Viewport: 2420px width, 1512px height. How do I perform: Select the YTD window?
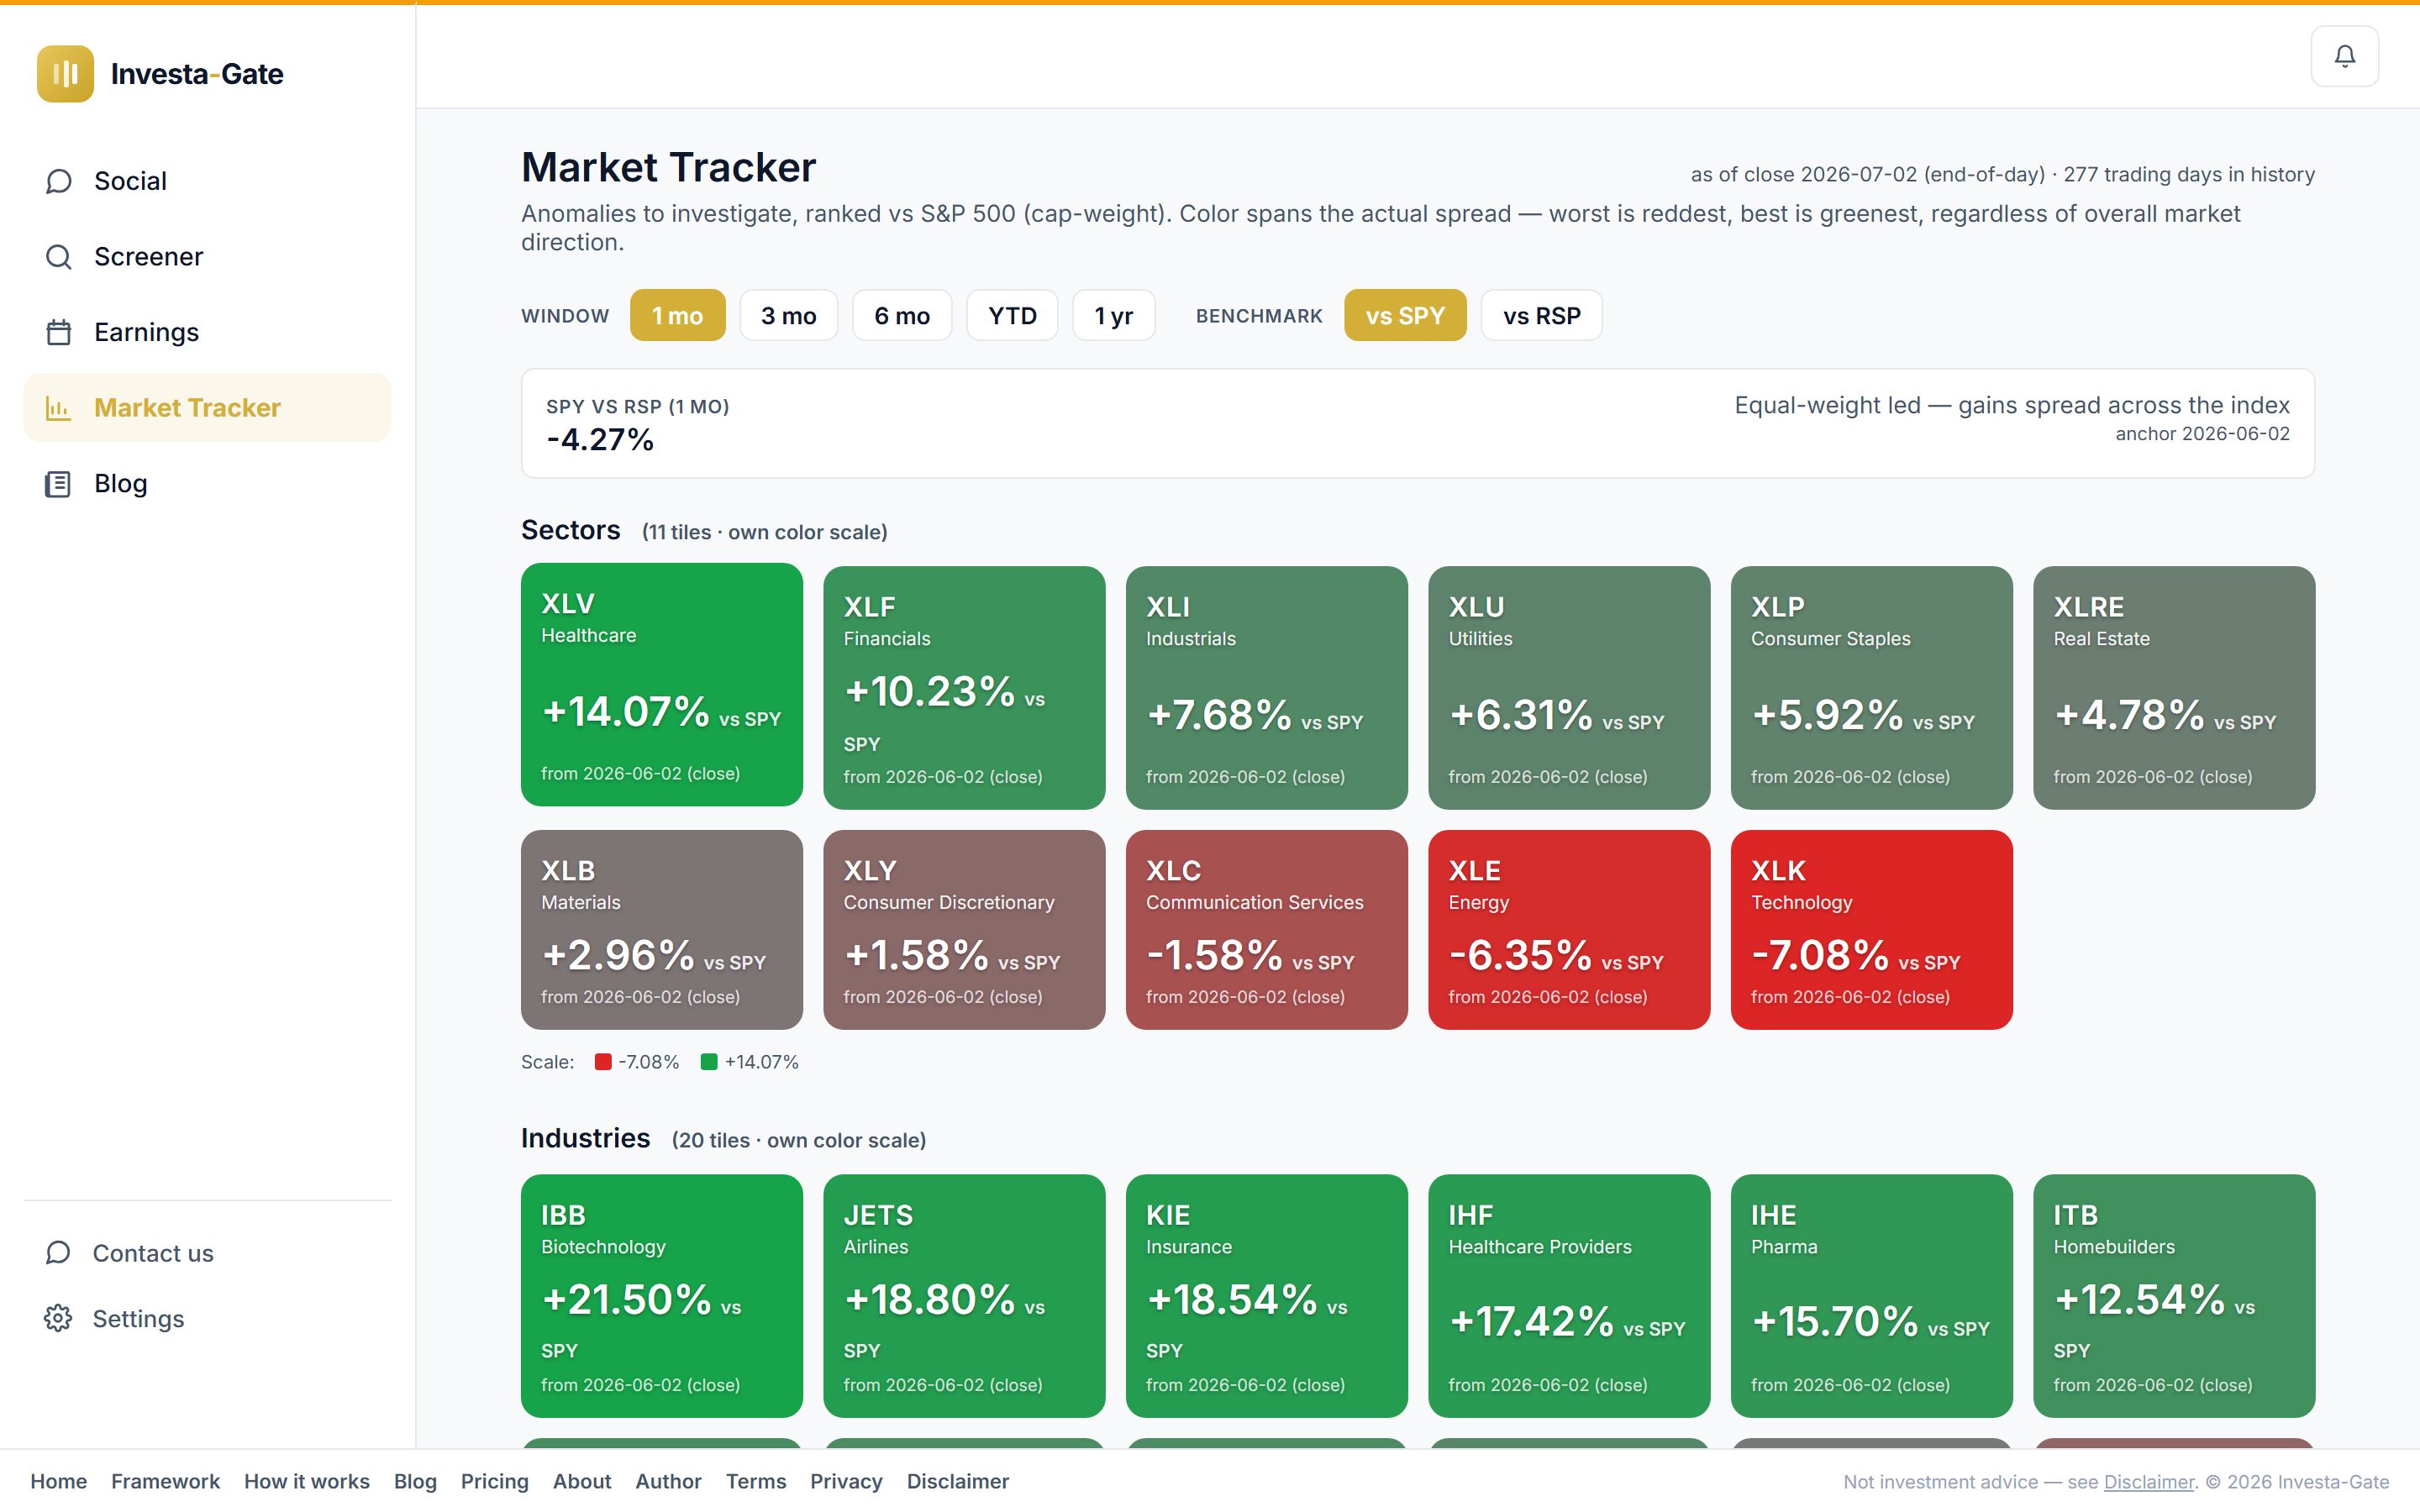click(1012, 315)
